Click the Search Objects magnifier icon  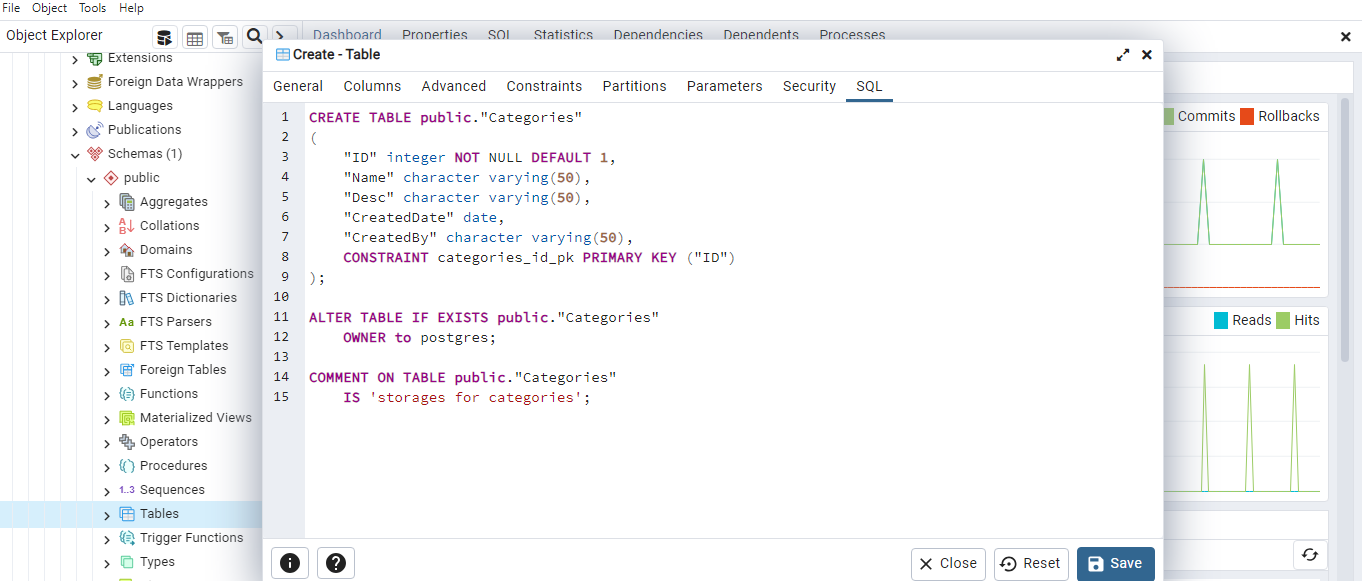[255, 37]
